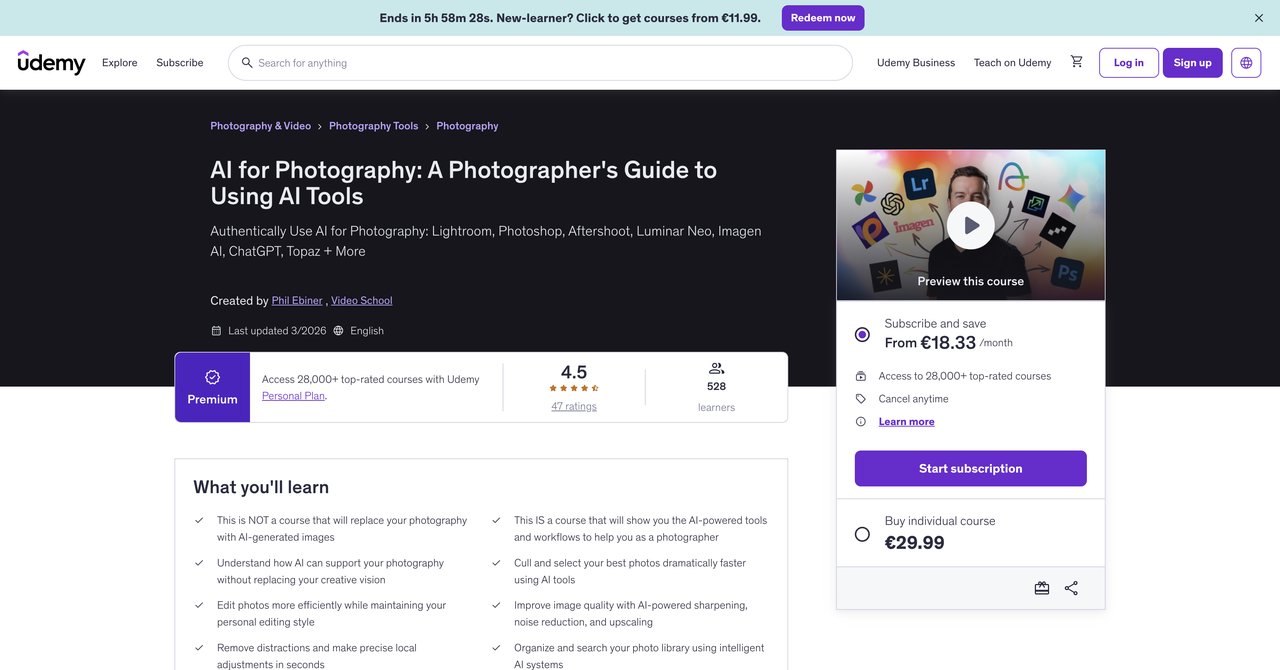Open Video School instructor link
The height and width of the screenshot is (670, 1280).
(x=362, y=301)
